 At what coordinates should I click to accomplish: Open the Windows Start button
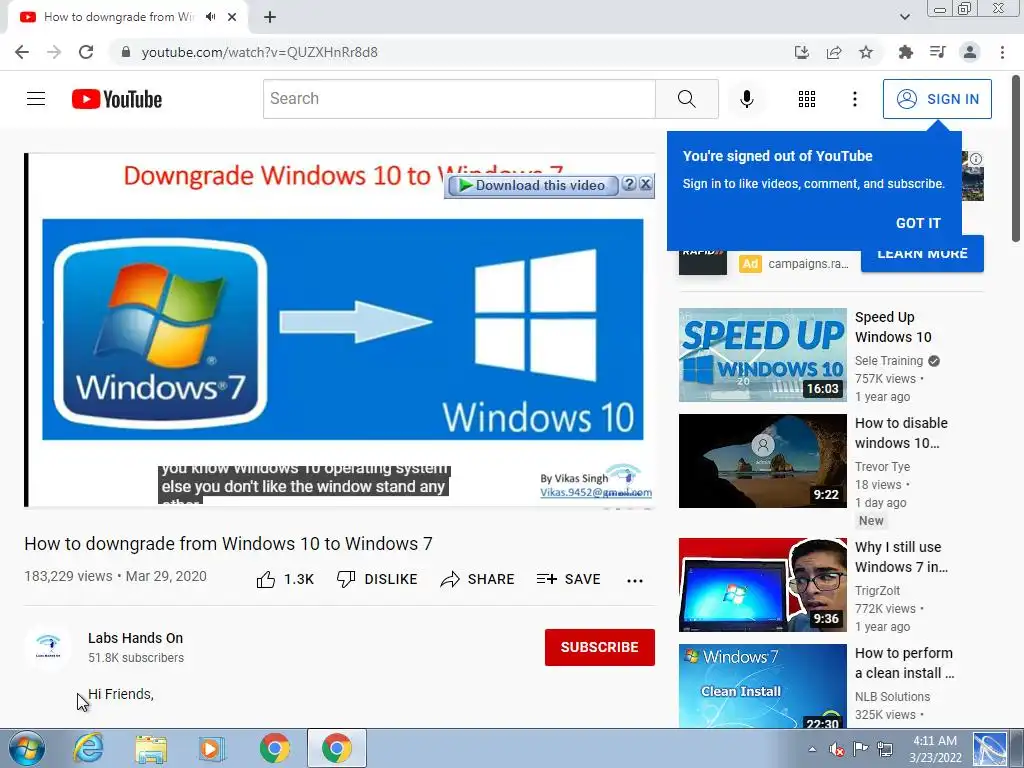click(26, 748)
